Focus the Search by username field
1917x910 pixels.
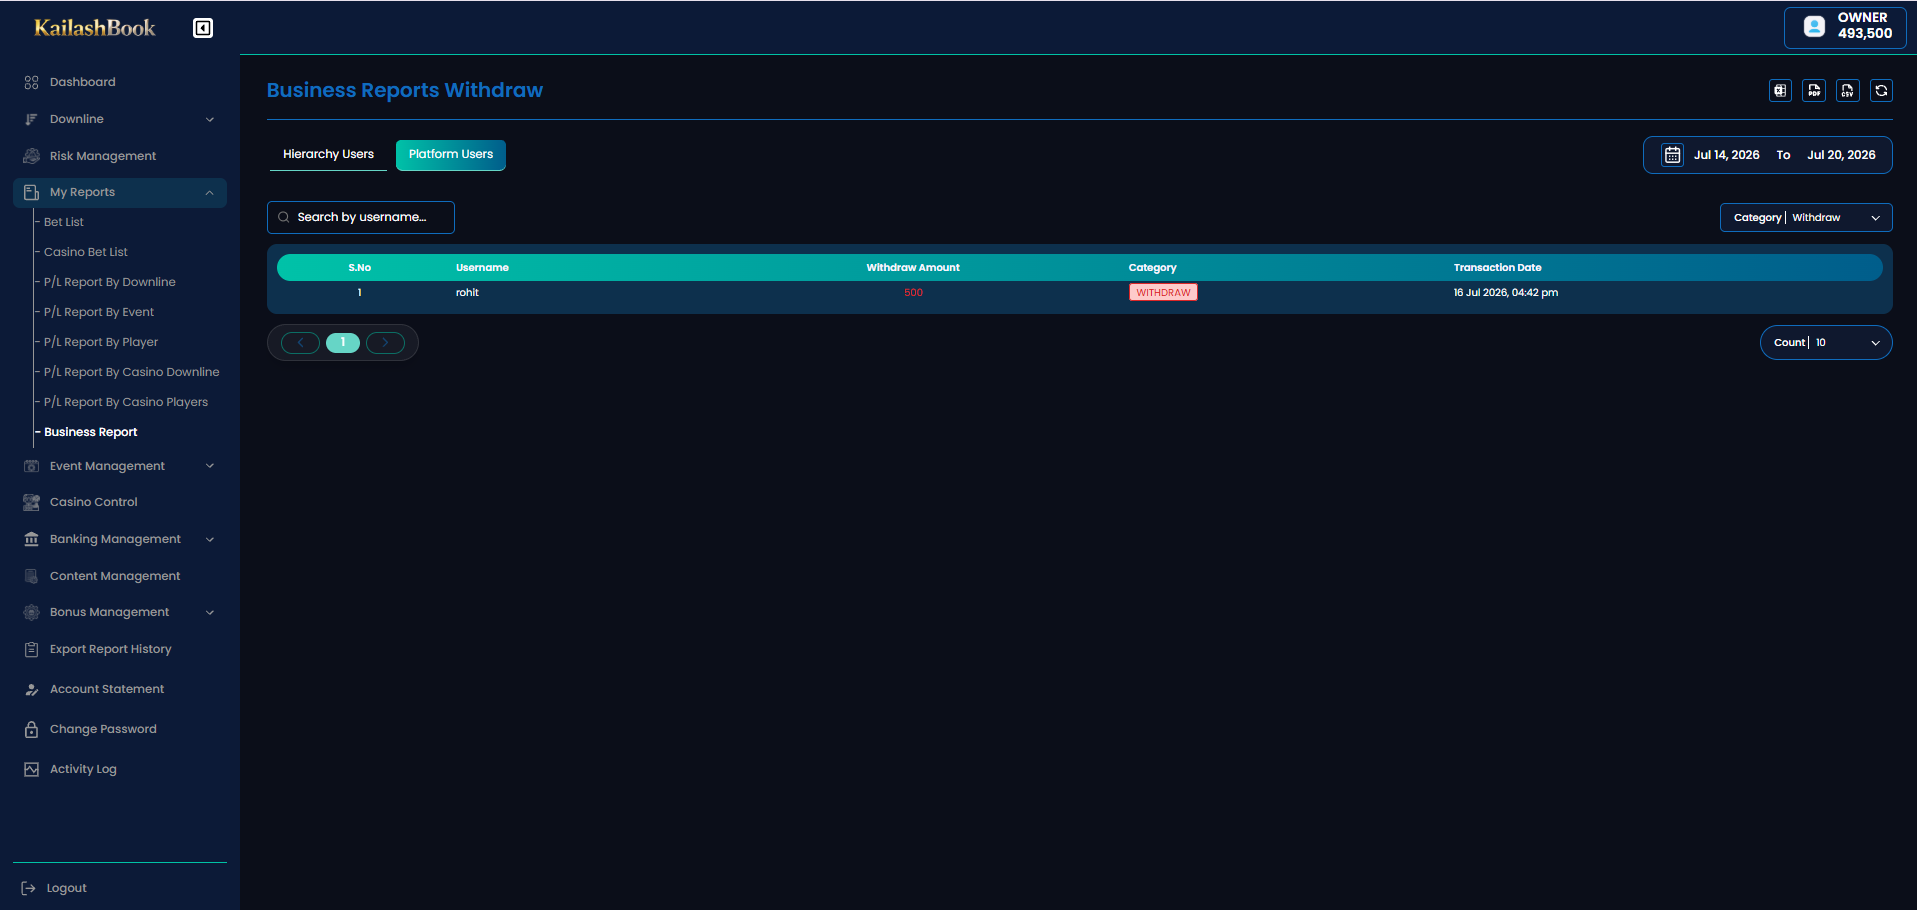(x=361, y=217)
